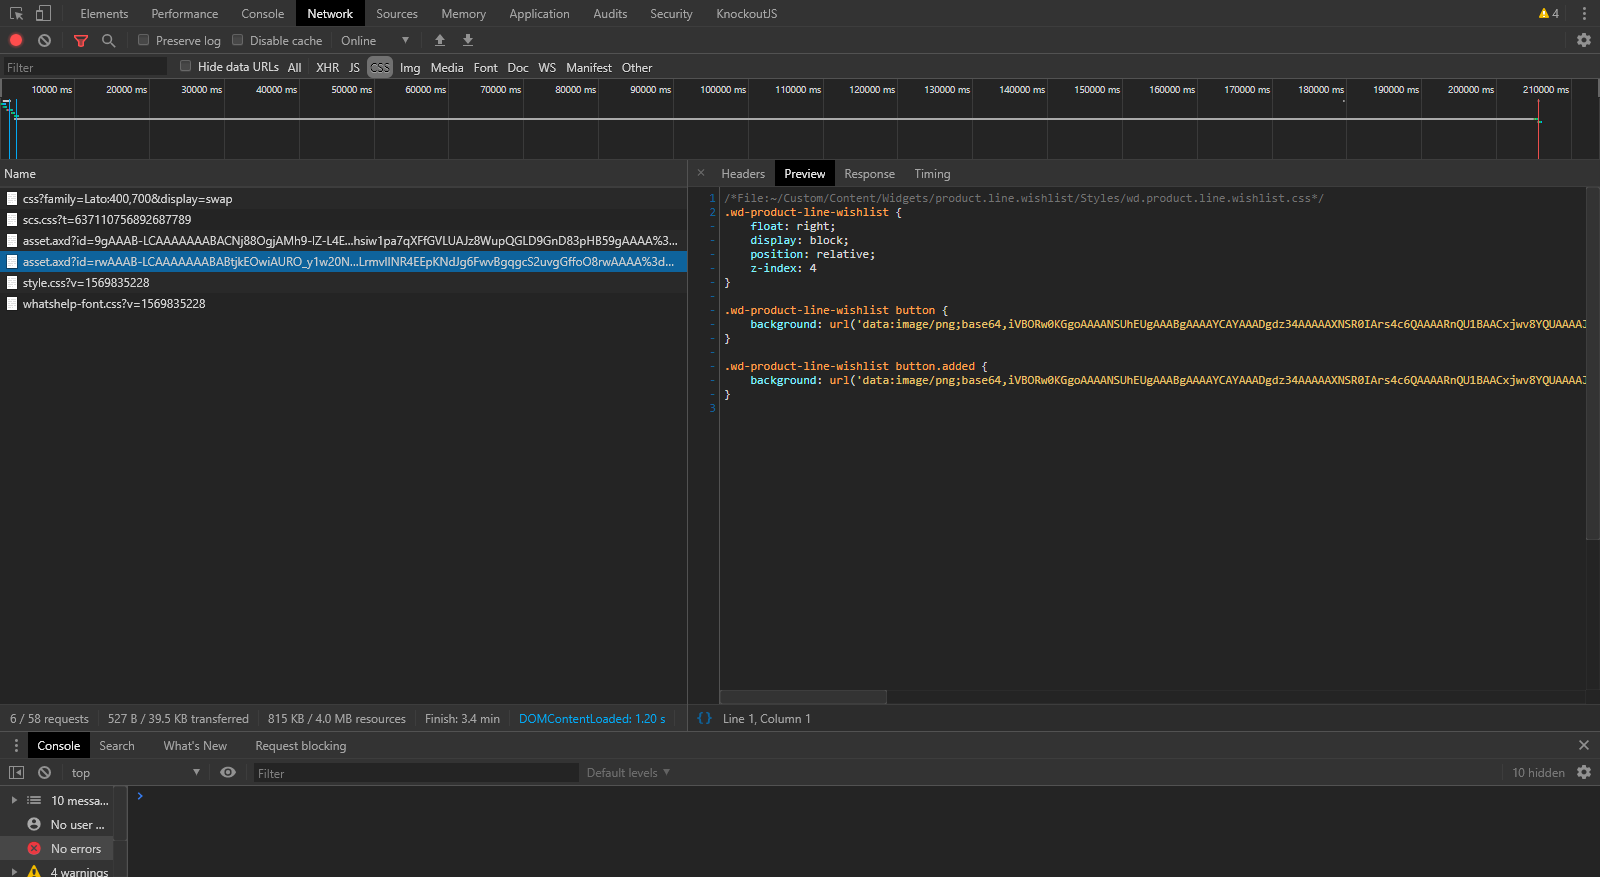Open the Search drawer tab
1600x877 pixels.
pos(117,746)
